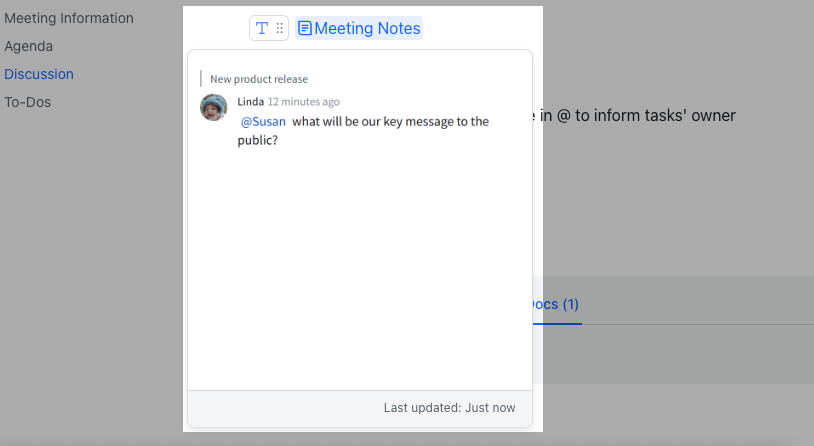Navigate to the To-Dos section

pyautogui.click(x=28, y=102)
